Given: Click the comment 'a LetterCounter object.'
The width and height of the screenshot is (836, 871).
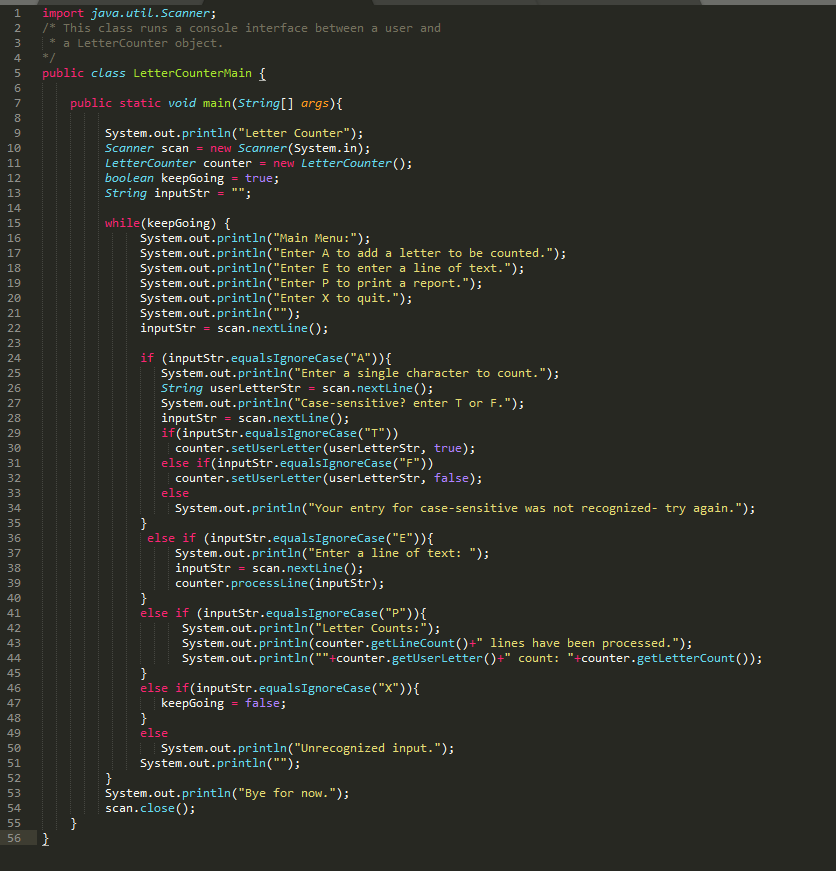Looking at the screenshot, I should pos(143,43).
